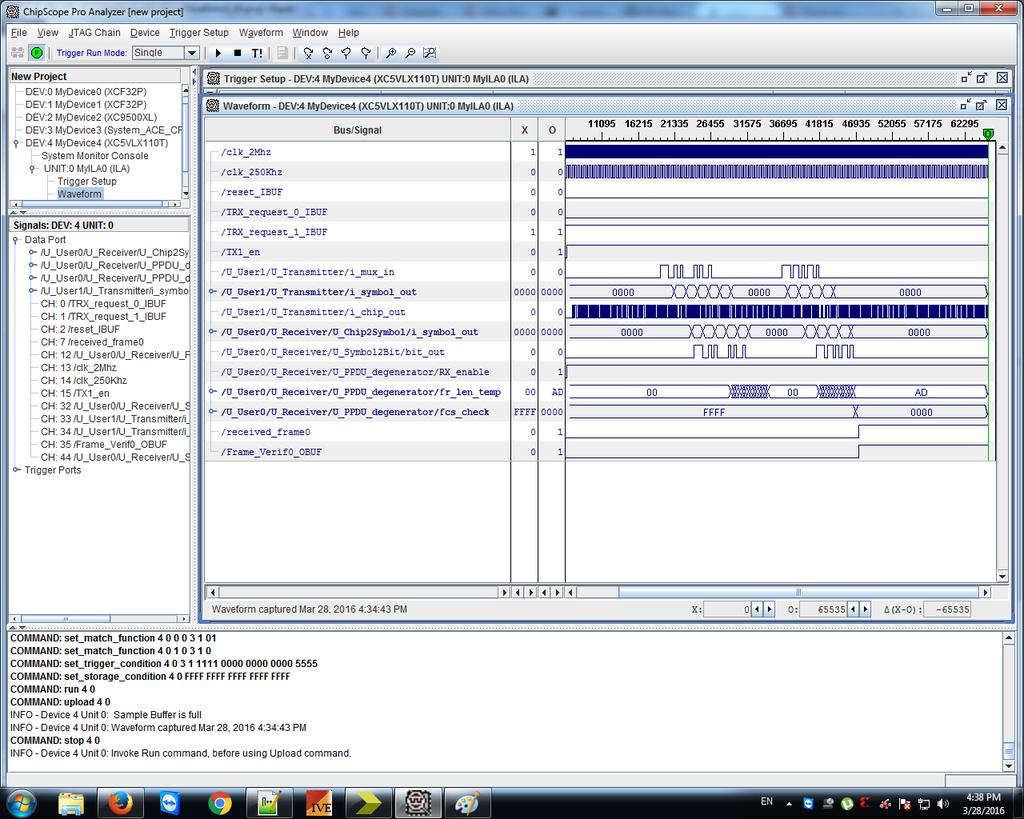Expand the fcs_check bus in waveform
The image size is (1024, 819).
(x=212, y=411)
